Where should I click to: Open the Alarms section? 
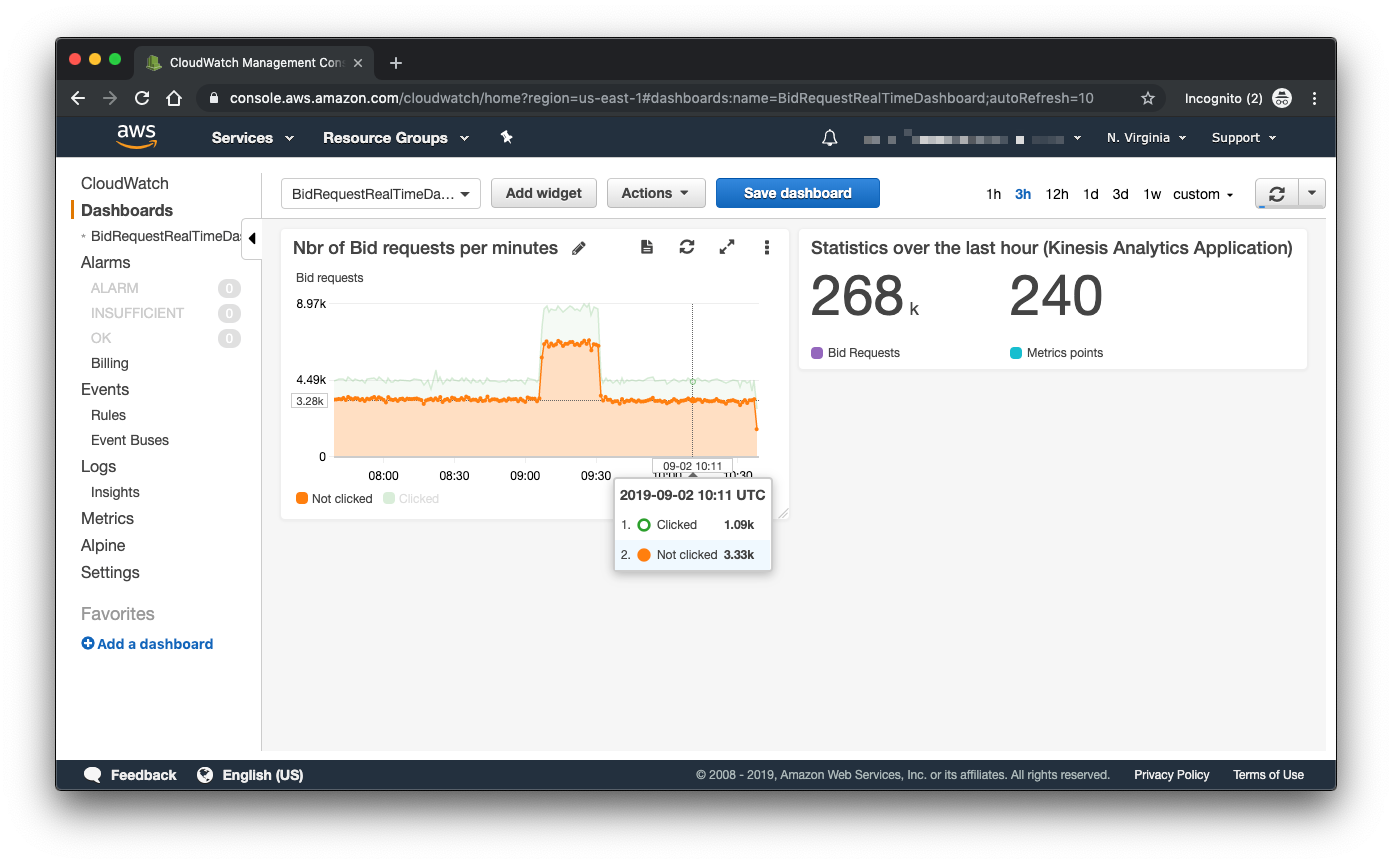(106, 262)
